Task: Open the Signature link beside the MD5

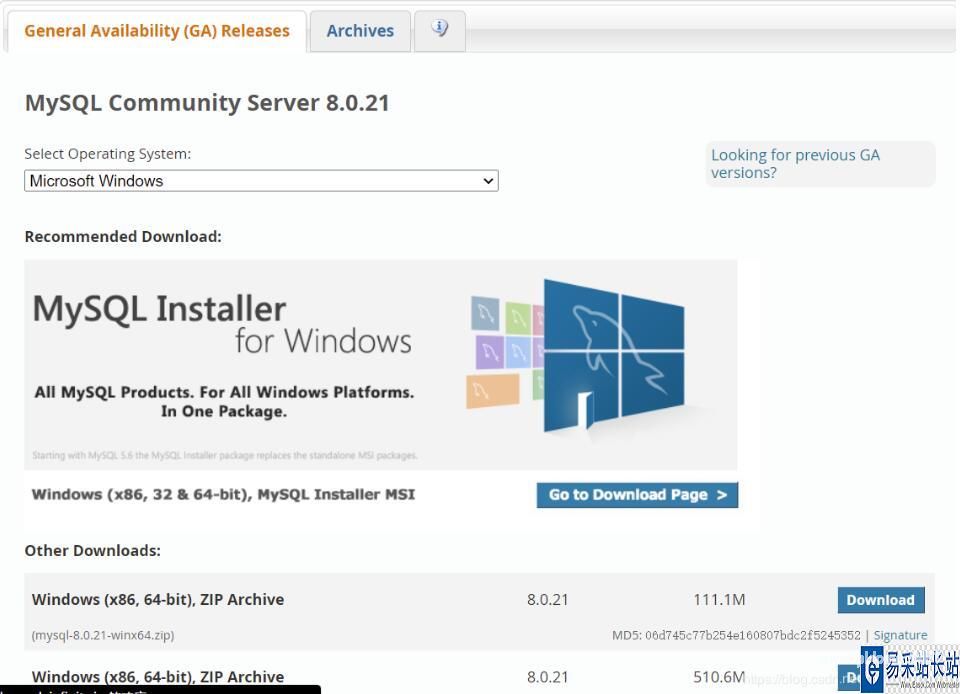Action: (x=900, y=635)
